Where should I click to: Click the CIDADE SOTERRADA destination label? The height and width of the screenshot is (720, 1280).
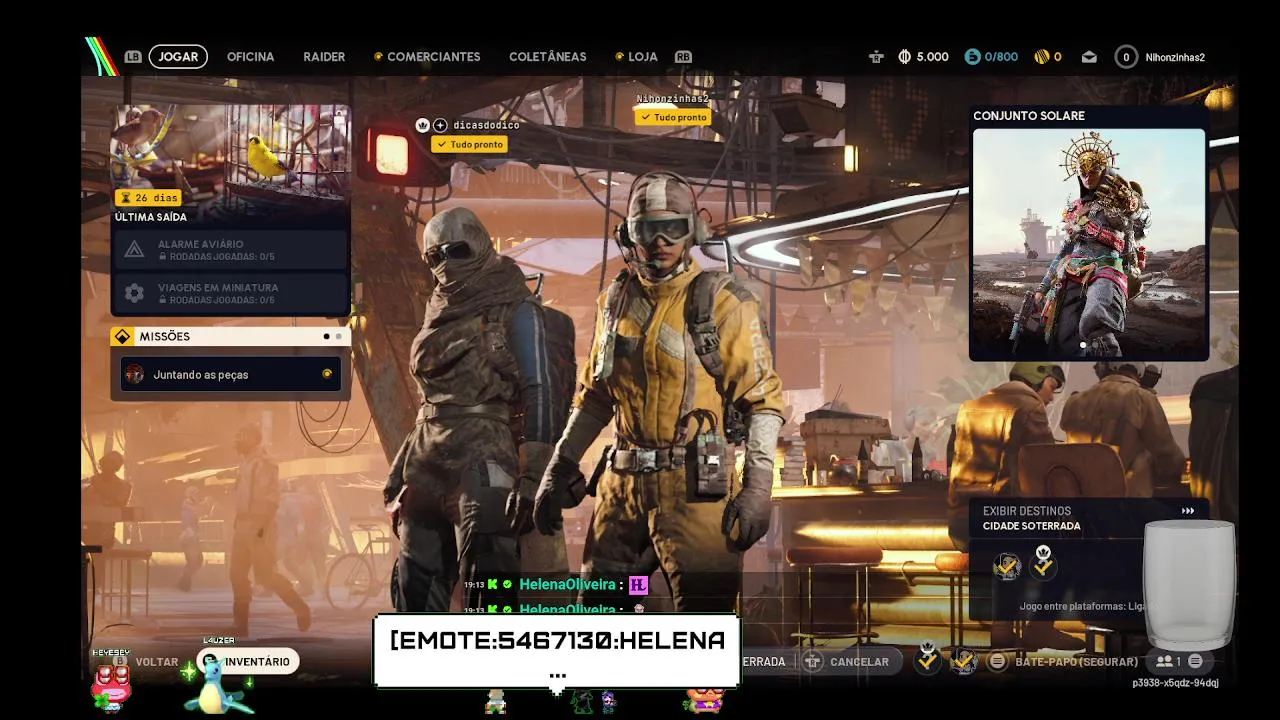click(x=1031, y=526)
